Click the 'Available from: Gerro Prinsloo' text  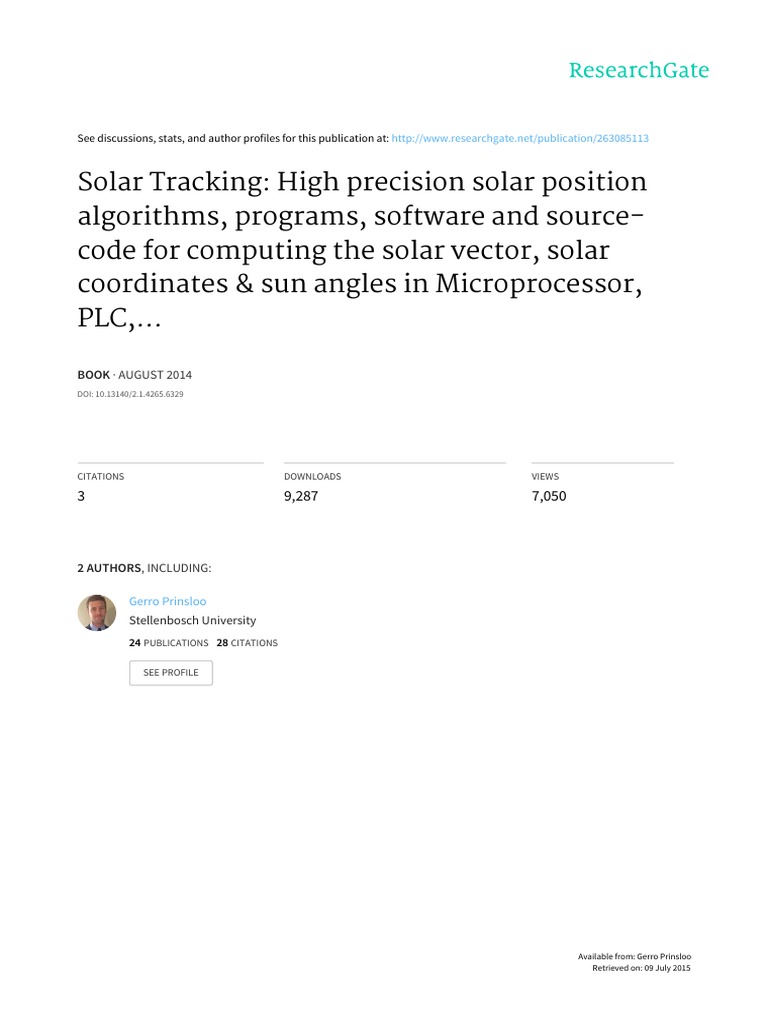[634, 957]
